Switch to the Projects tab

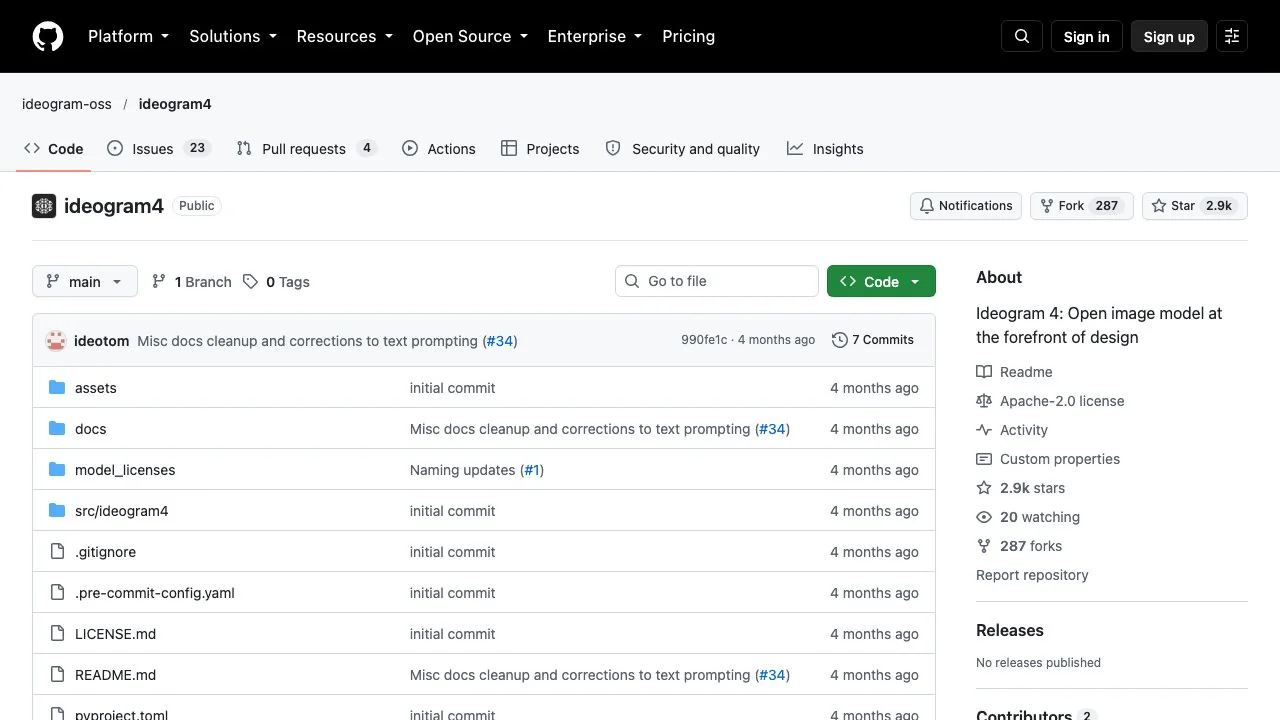tap(540, 149)
